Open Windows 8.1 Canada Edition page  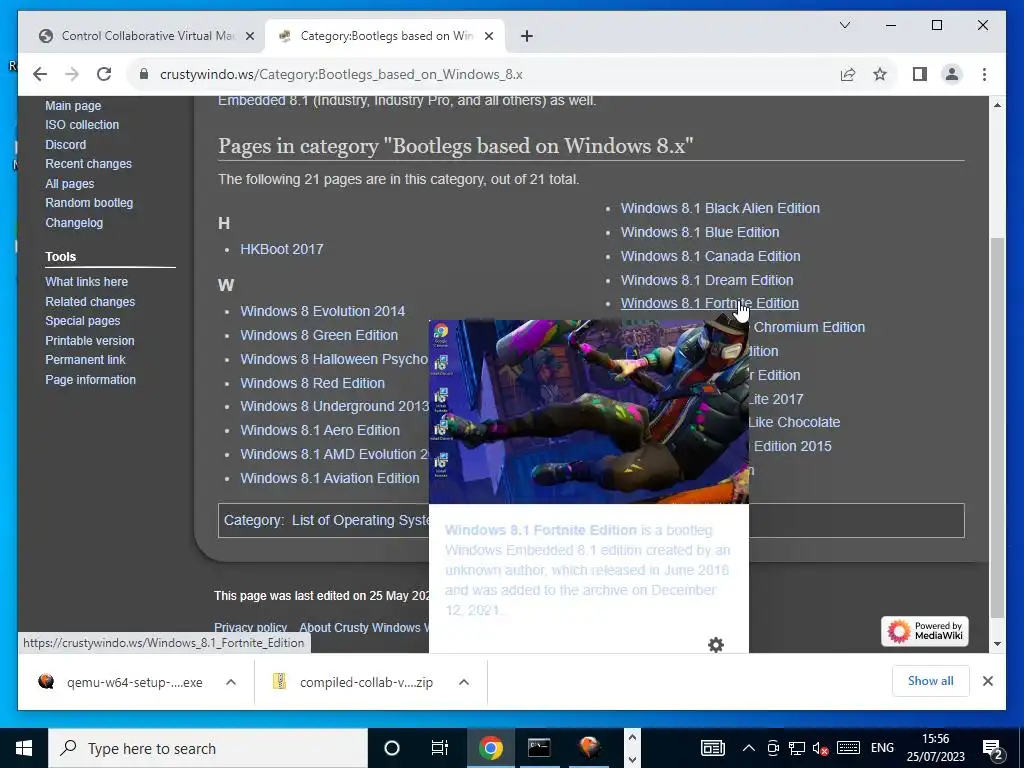click(x=711, y=256)
